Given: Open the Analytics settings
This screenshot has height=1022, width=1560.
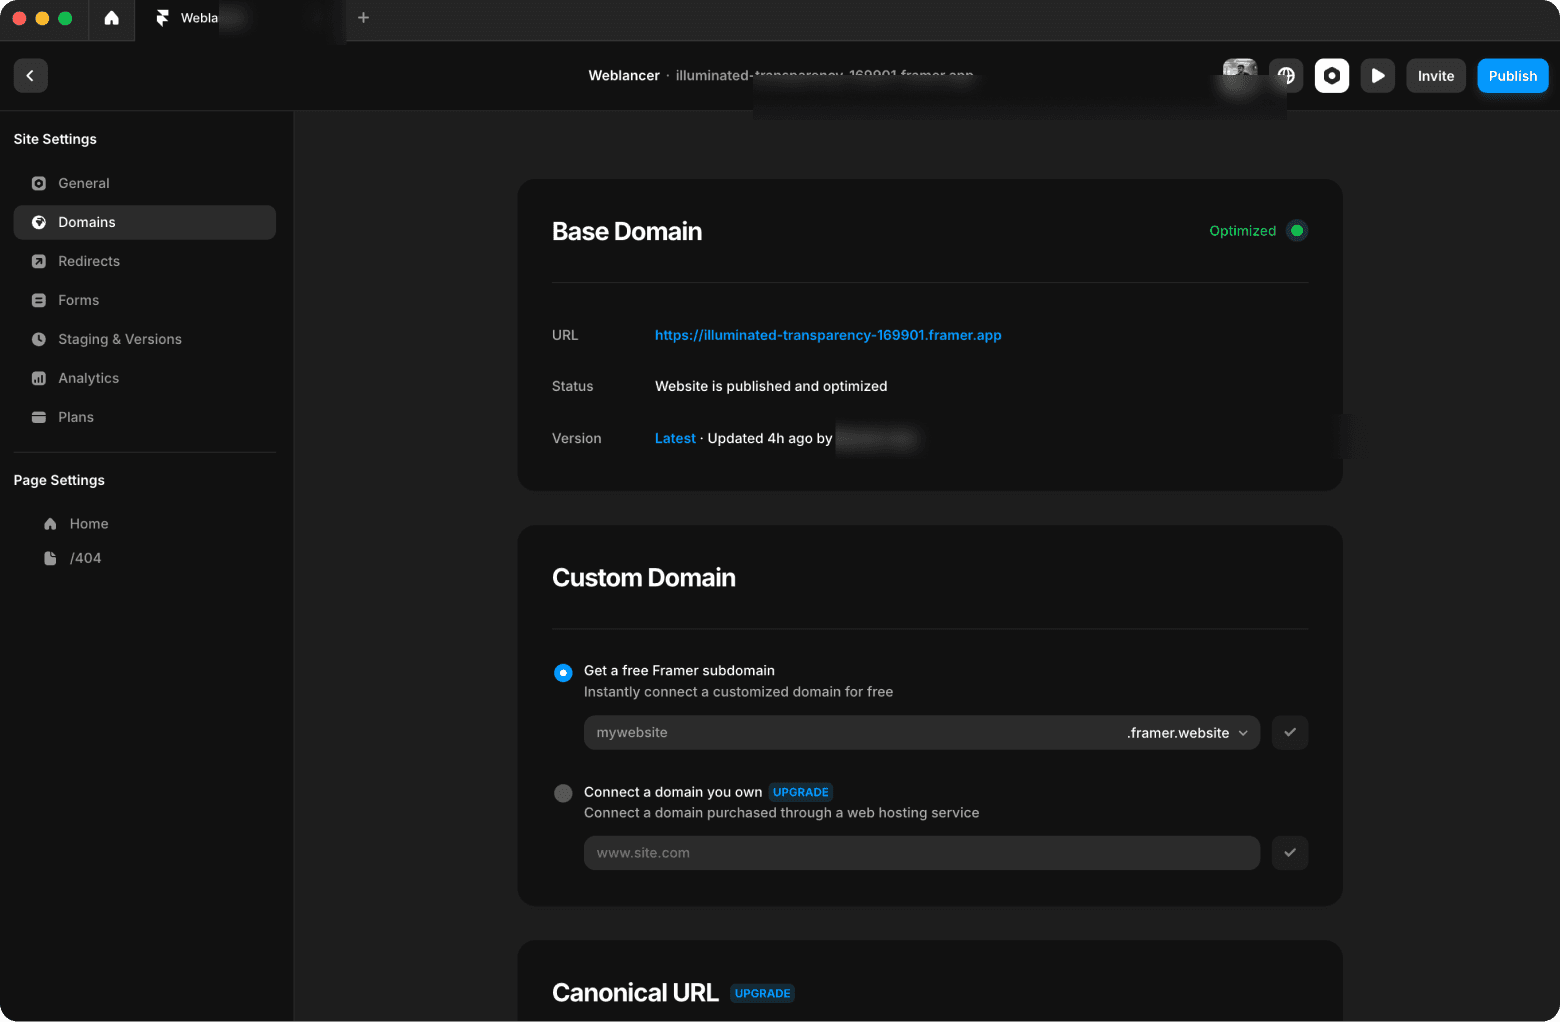Looking at the screenshot, I should [145, 379].
